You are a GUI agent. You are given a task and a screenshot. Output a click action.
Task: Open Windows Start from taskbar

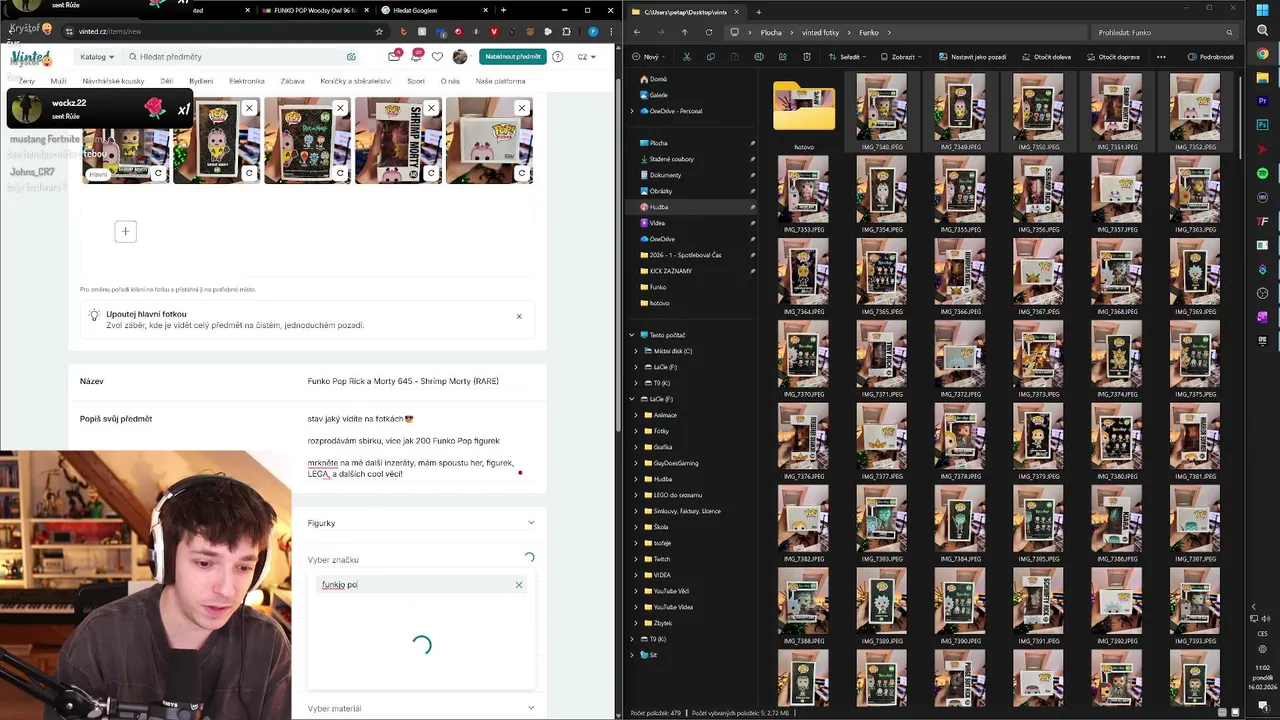click(x=1263, y=9)
